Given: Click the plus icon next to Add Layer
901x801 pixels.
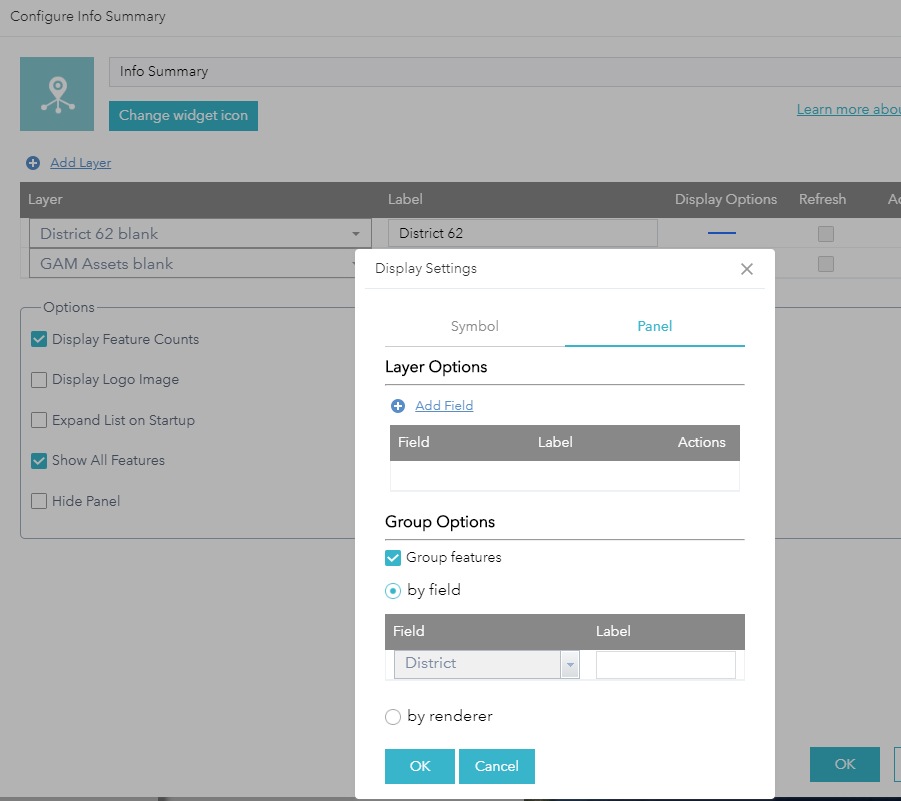Looking at the screenshot, I should tap(33, 163).
